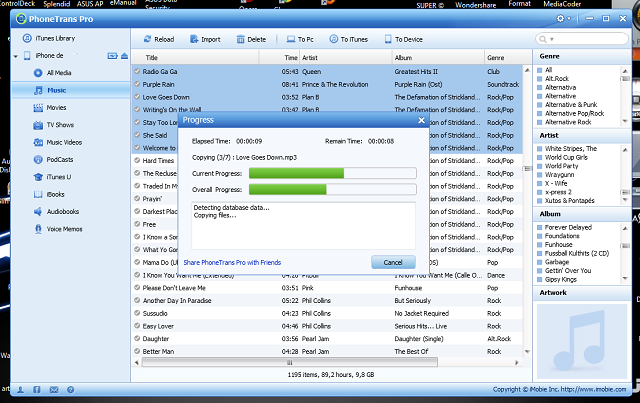Close the Progress dialog

421,120
